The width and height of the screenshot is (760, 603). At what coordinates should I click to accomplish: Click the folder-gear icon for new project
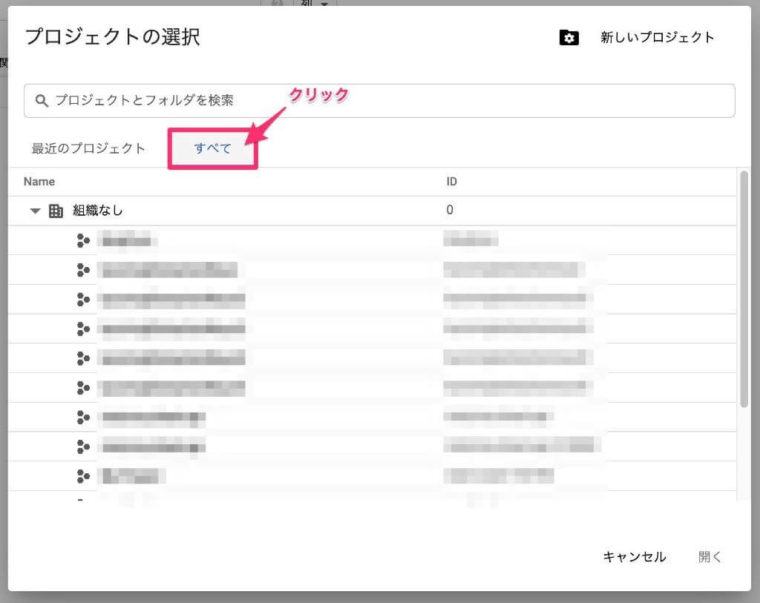pos(569,38)
